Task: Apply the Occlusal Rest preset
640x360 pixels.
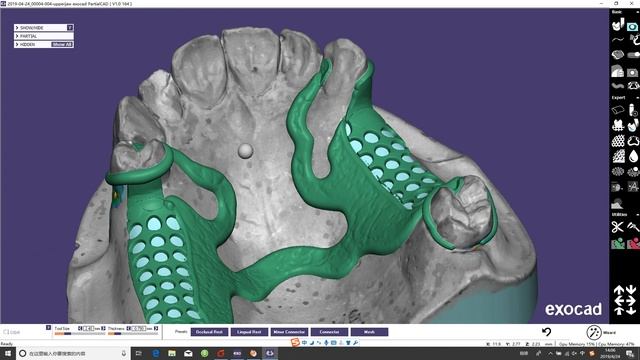Action: (x=209, y=332)
